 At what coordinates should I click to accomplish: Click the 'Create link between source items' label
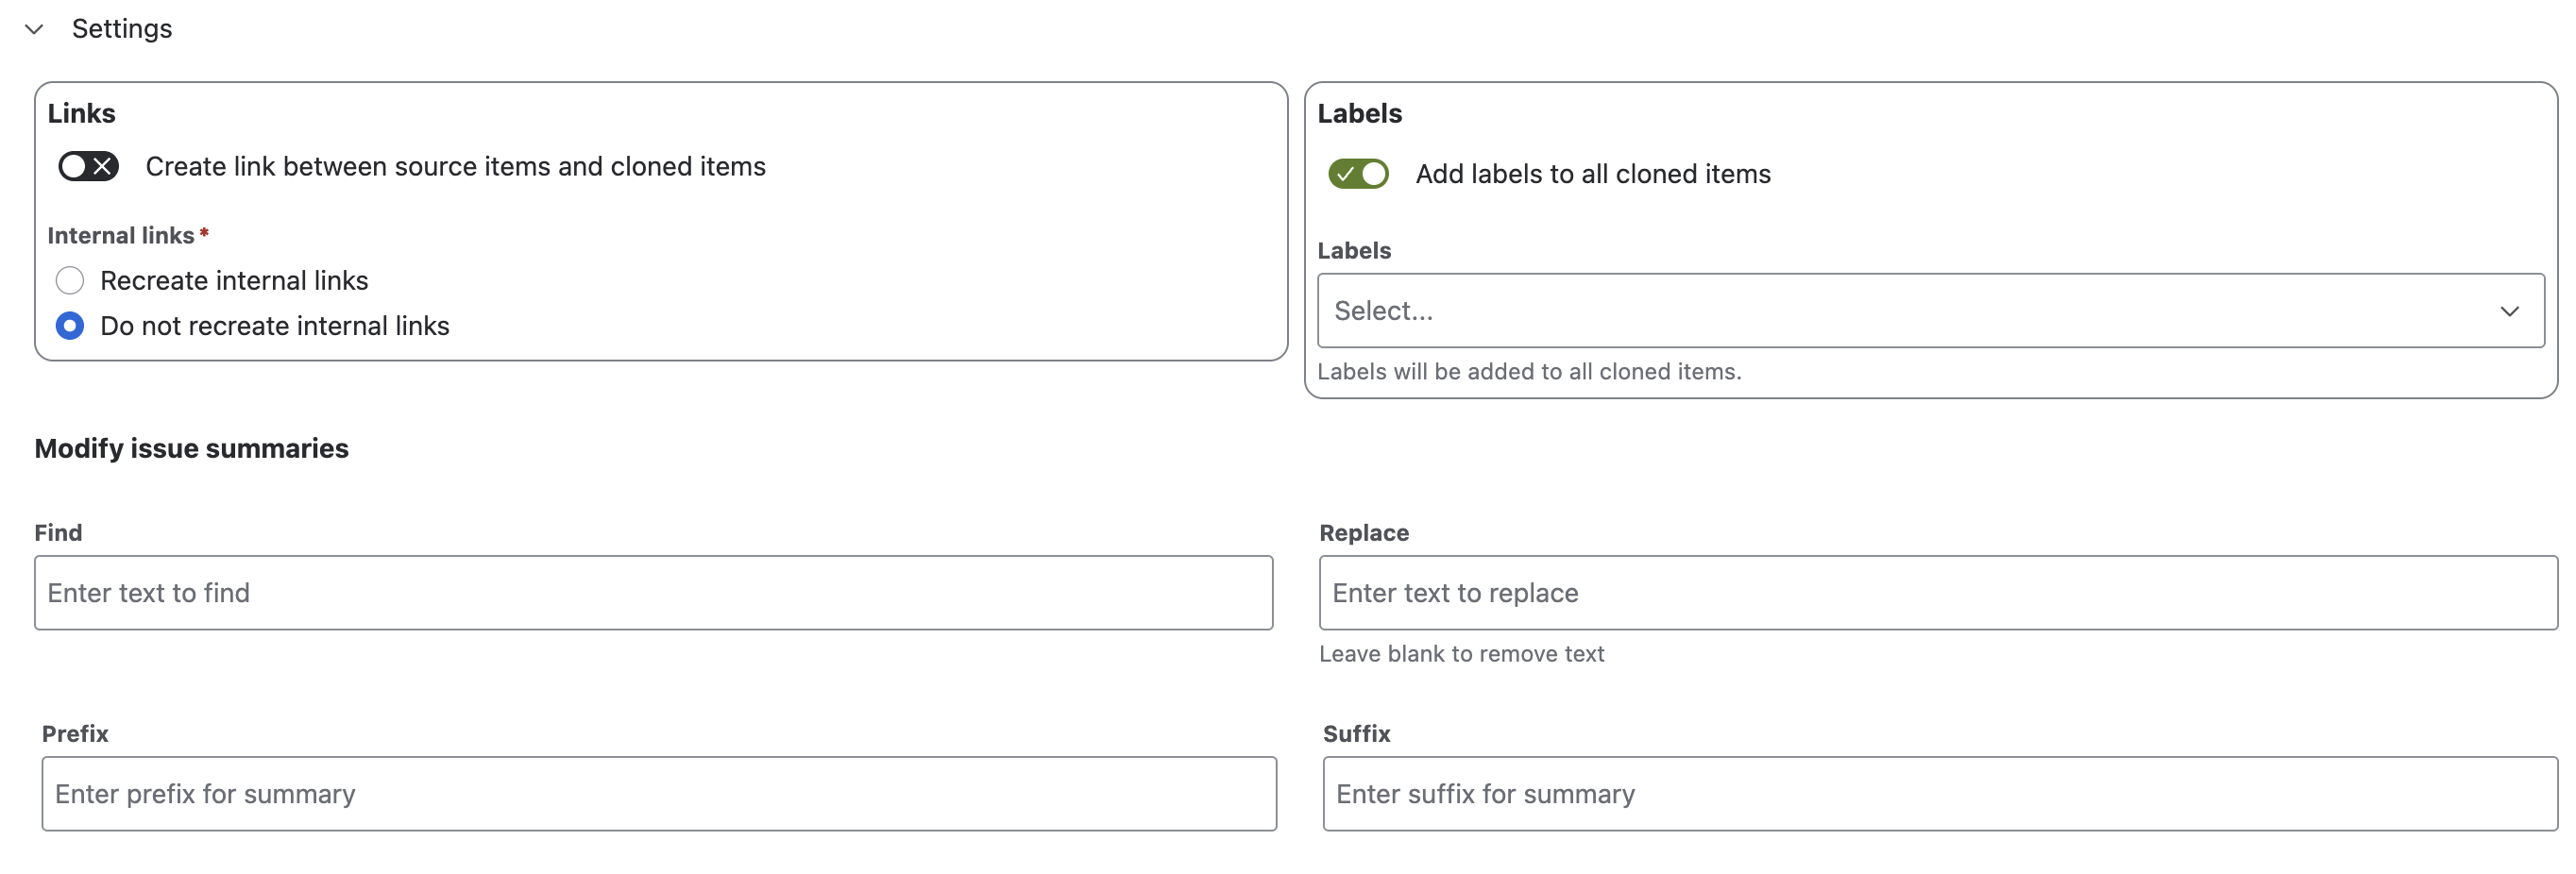click(455, 166)
